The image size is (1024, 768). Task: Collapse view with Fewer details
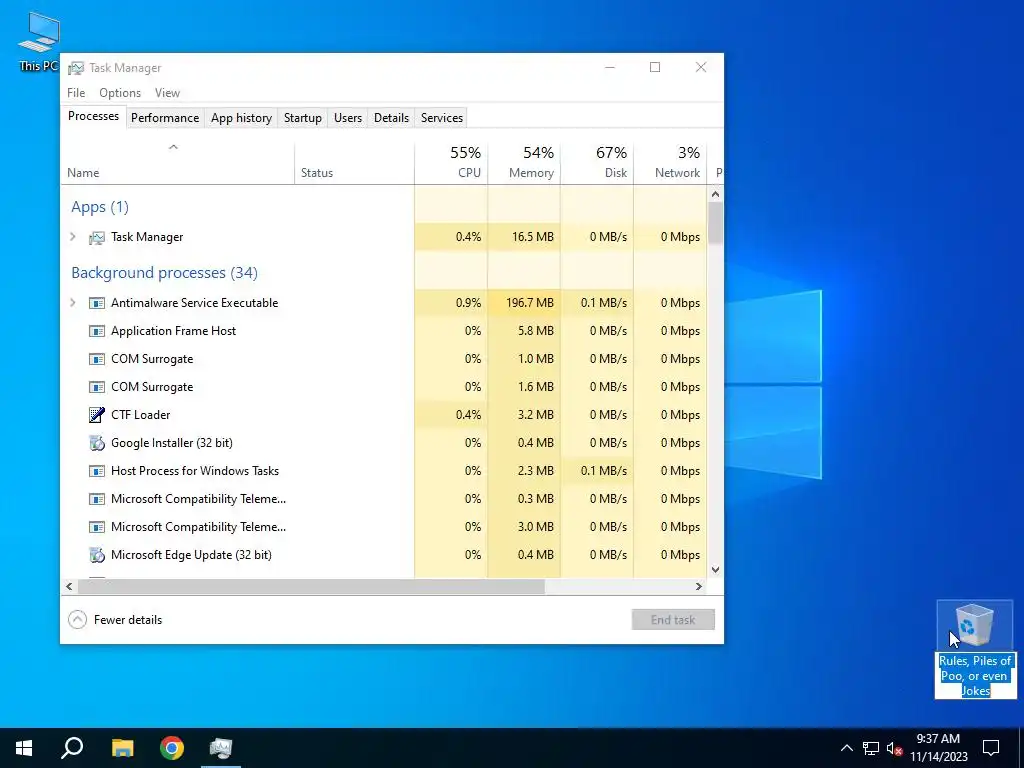[115, 620]
